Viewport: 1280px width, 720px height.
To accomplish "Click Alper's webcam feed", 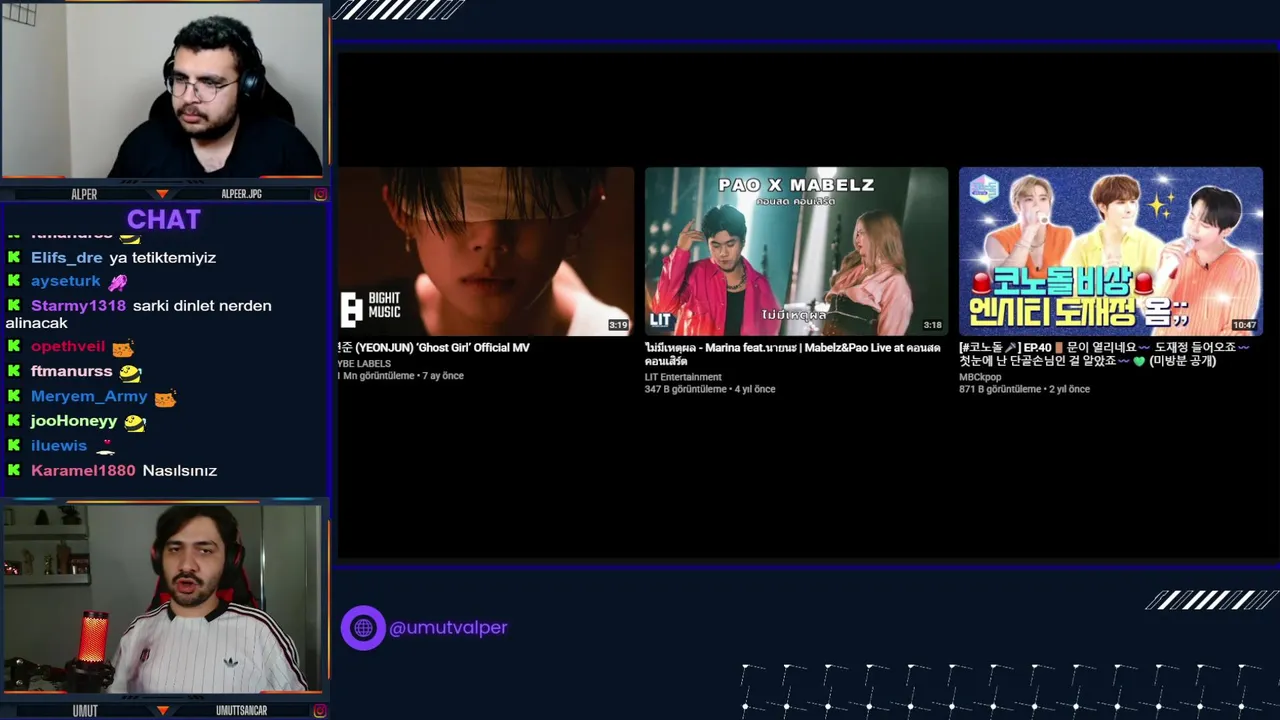I will tap(162, 90).
